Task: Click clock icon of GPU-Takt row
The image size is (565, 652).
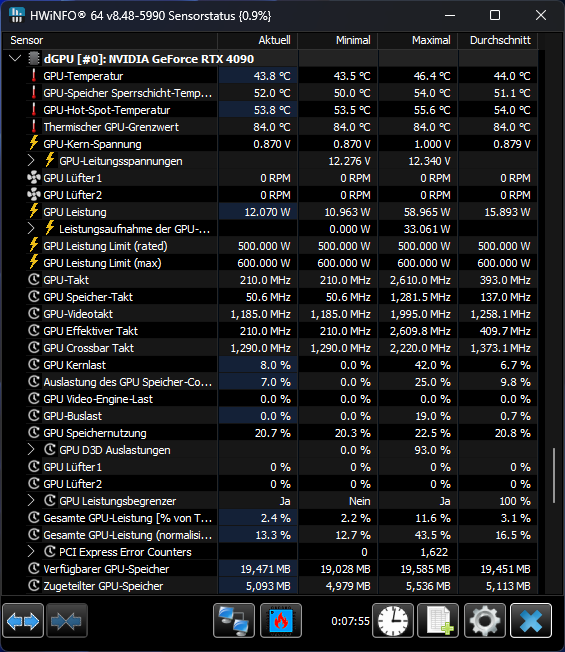Action: click(x=34, y=279)
